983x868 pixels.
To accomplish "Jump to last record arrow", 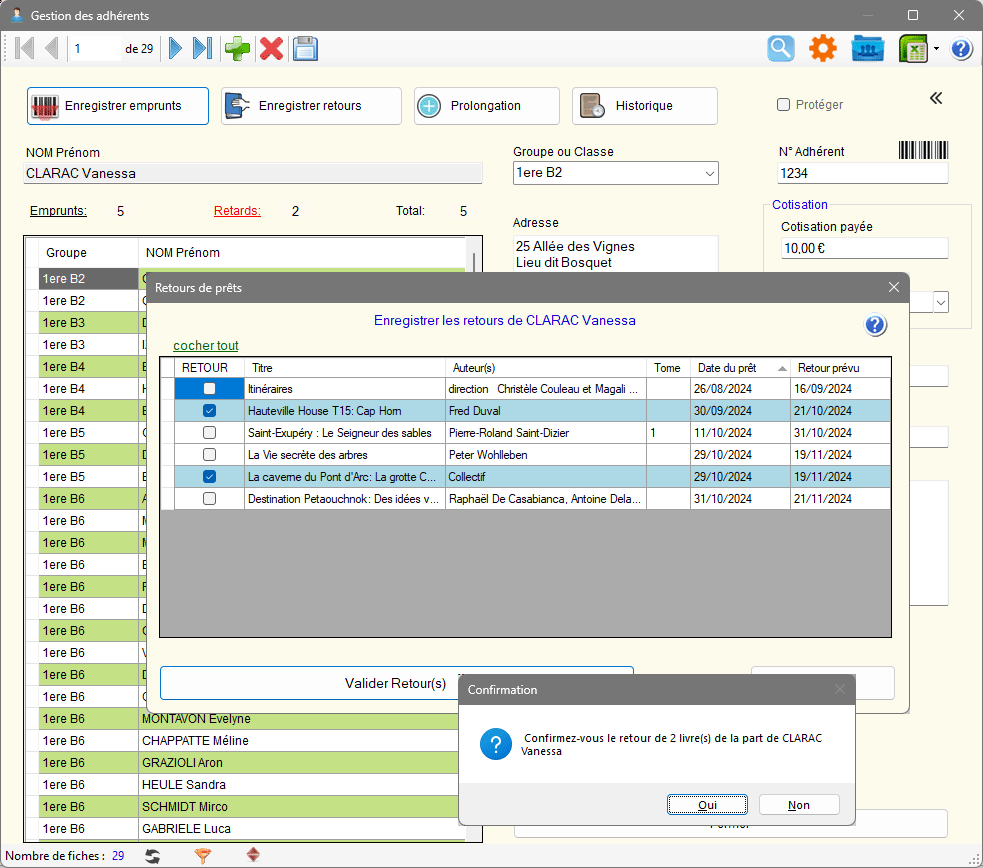I will point(202,48).
